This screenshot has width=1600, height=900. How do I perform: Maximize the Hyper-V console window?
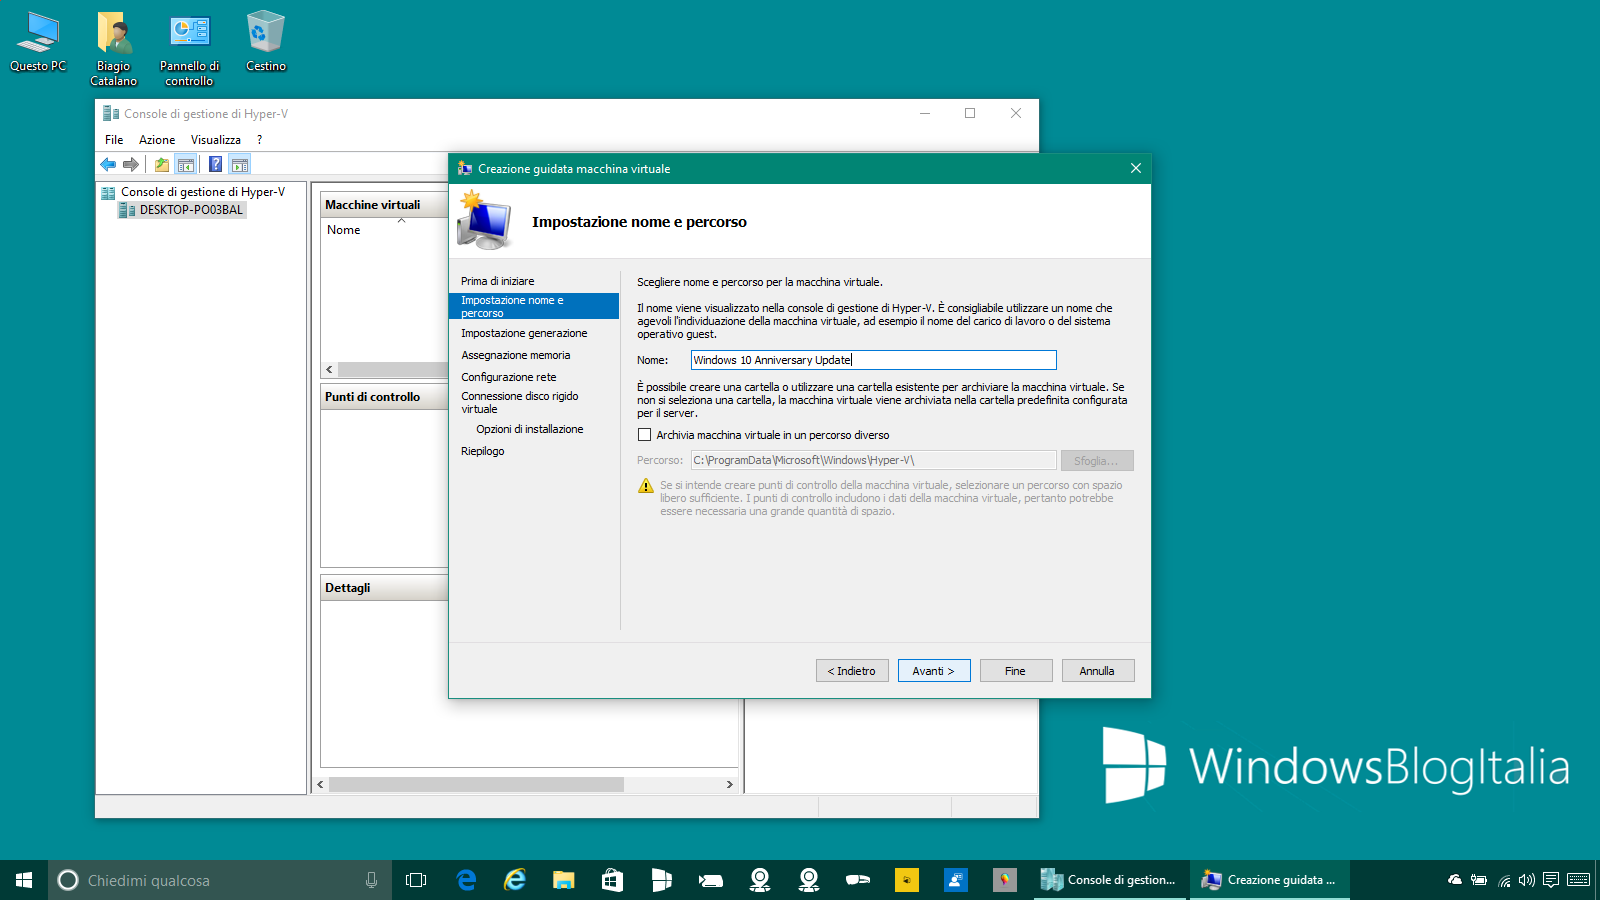pyautogui.click(x=970, y=113)
